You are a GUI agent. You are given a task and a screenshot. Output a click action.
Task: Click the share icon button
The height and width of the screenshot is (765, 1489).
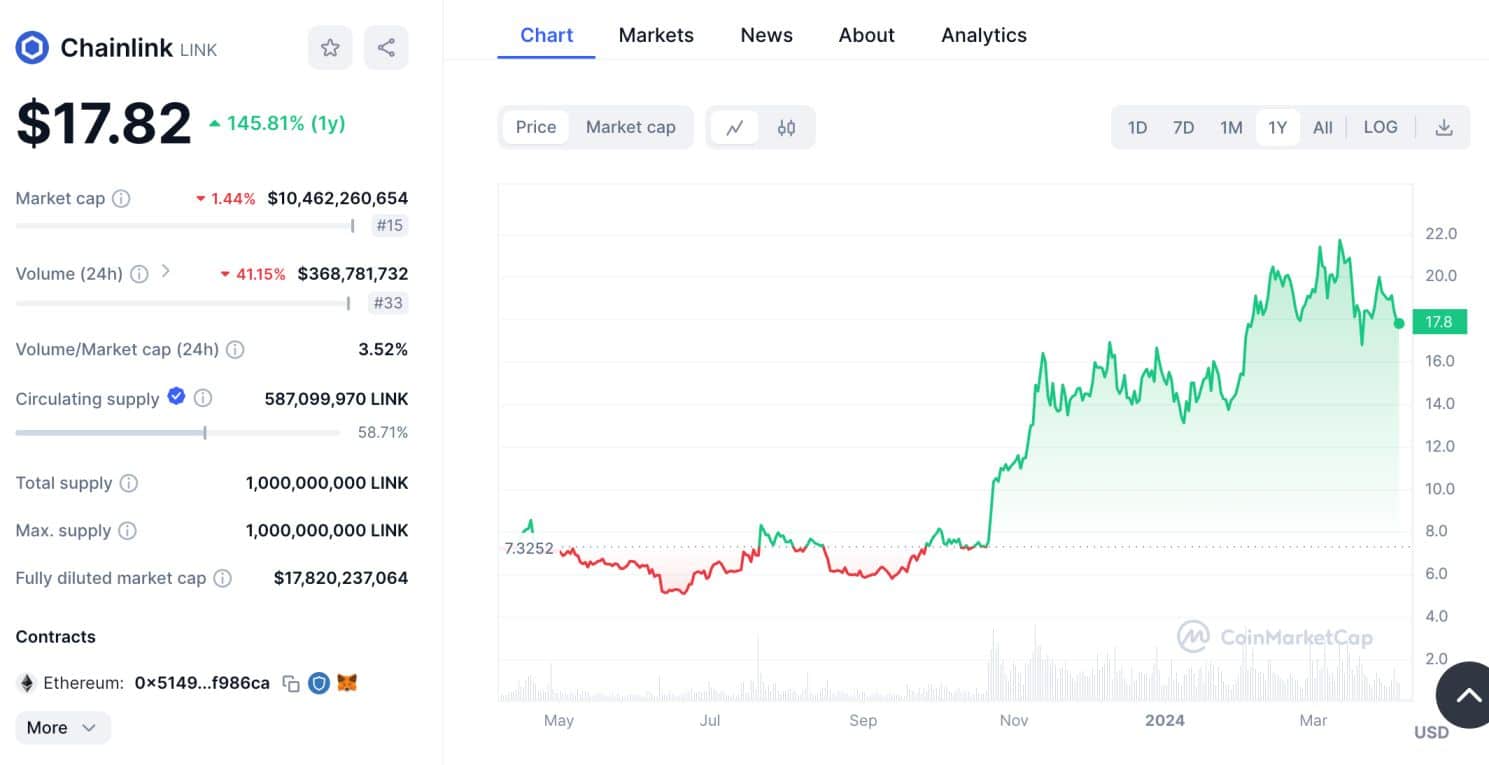click(386, 47)
